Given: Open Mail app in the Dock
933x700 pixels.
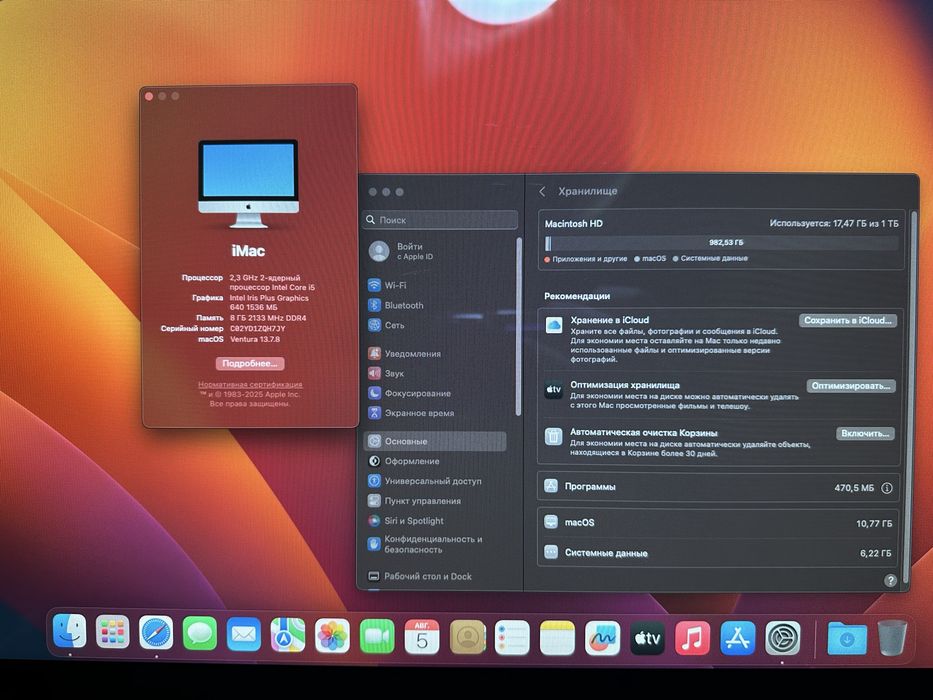Looking at the screenshot, I should [x=244, y=635].
